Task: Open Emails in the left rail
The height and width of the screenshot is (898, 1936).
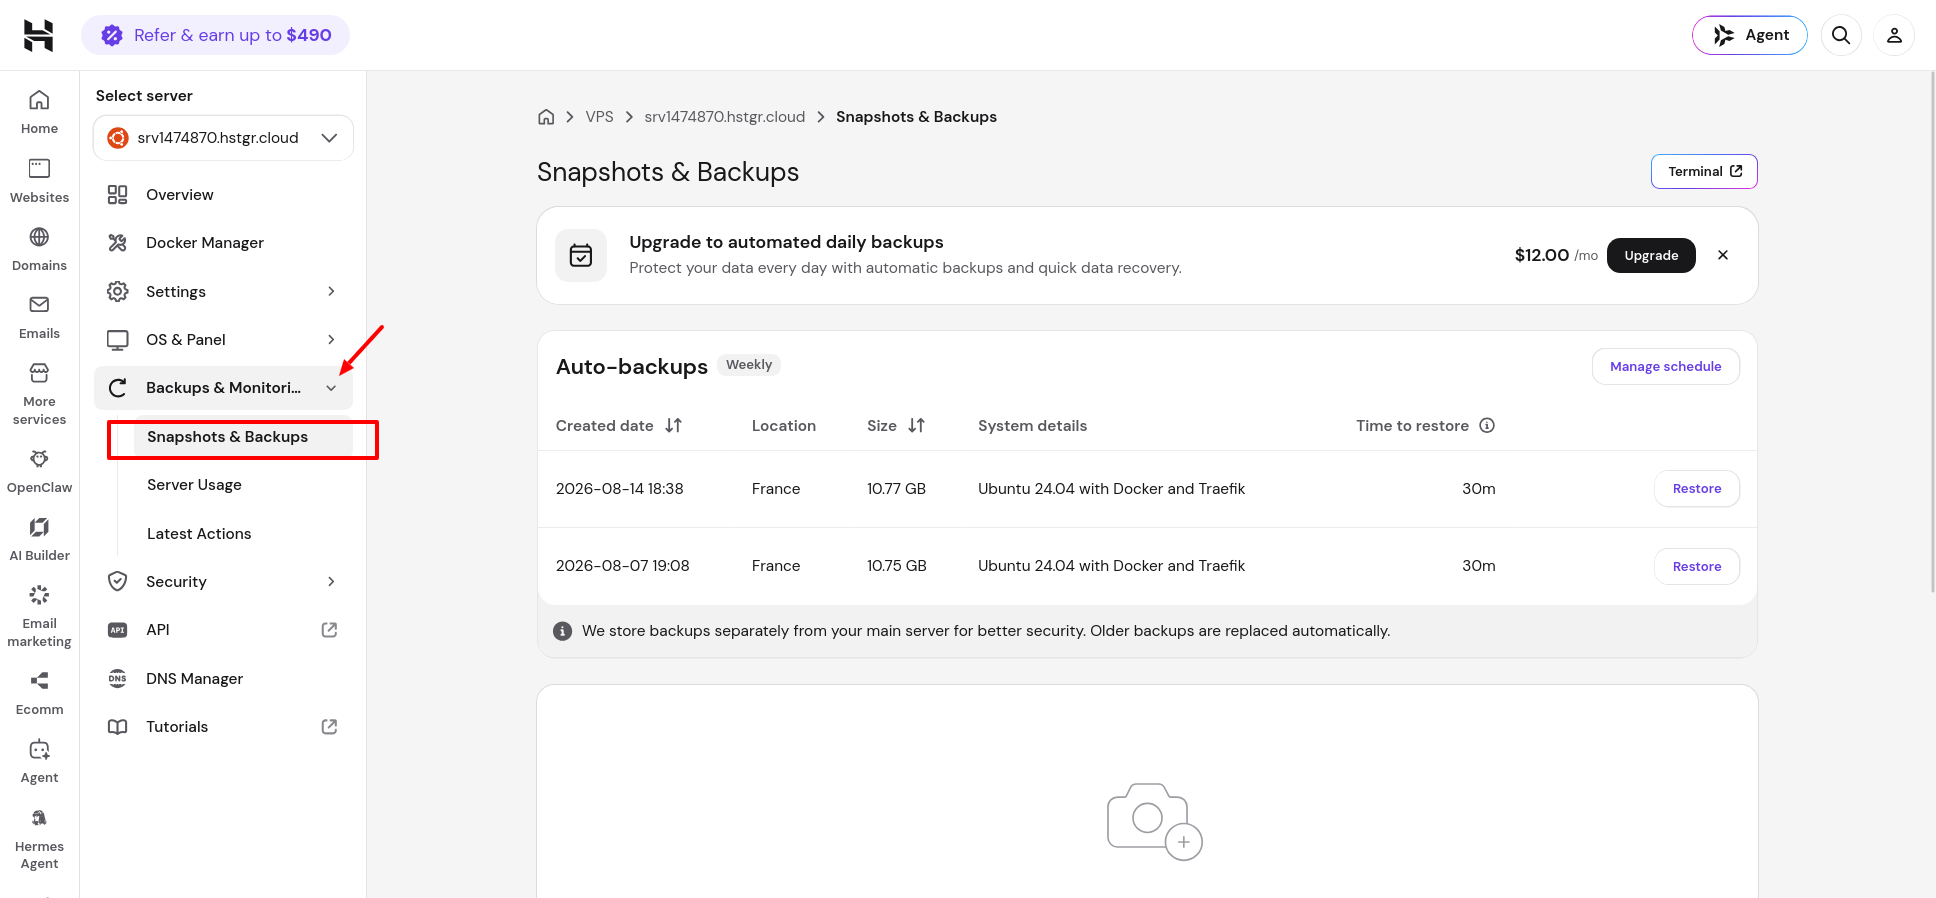Action: click(39, 317)
